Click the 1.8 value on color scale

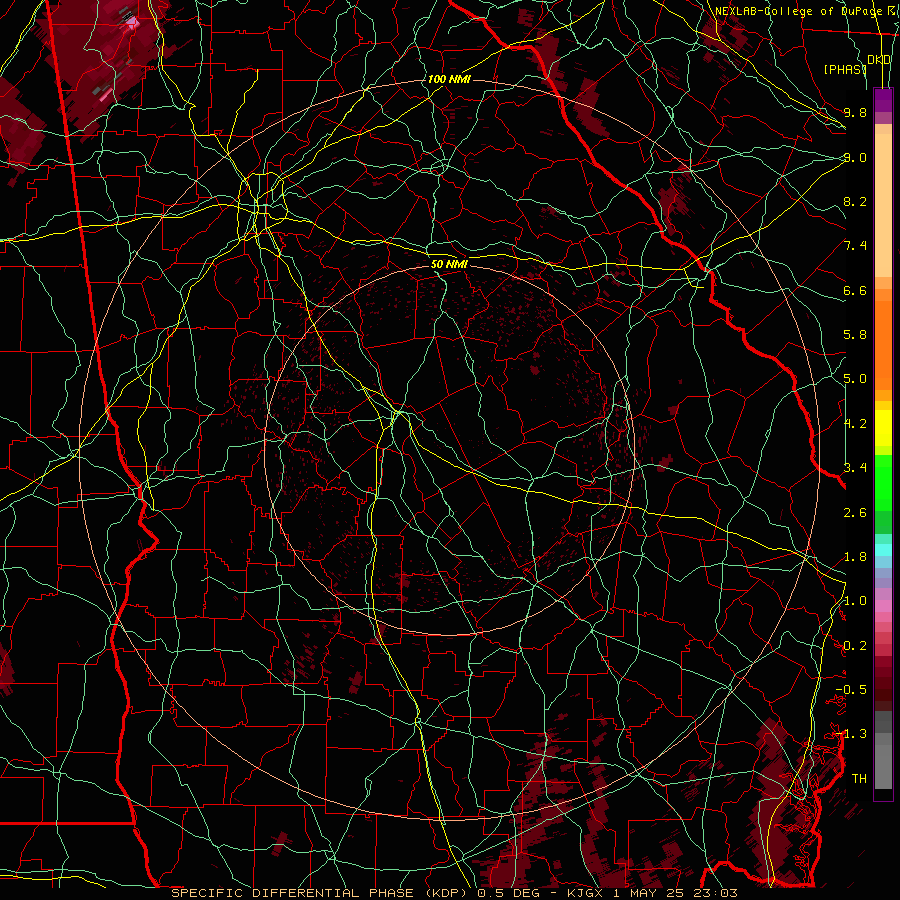(x=855, y=557)
